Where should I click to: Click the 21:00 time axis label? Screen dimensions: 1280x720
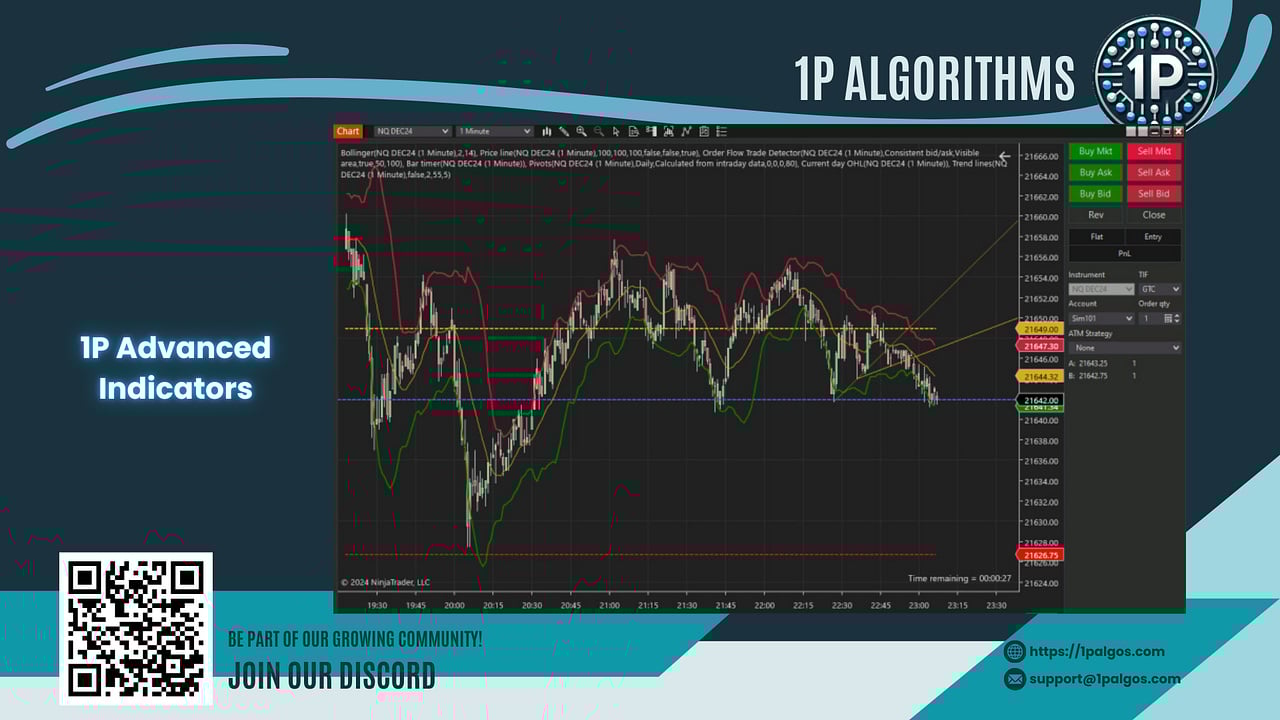[x=609, y=605]
